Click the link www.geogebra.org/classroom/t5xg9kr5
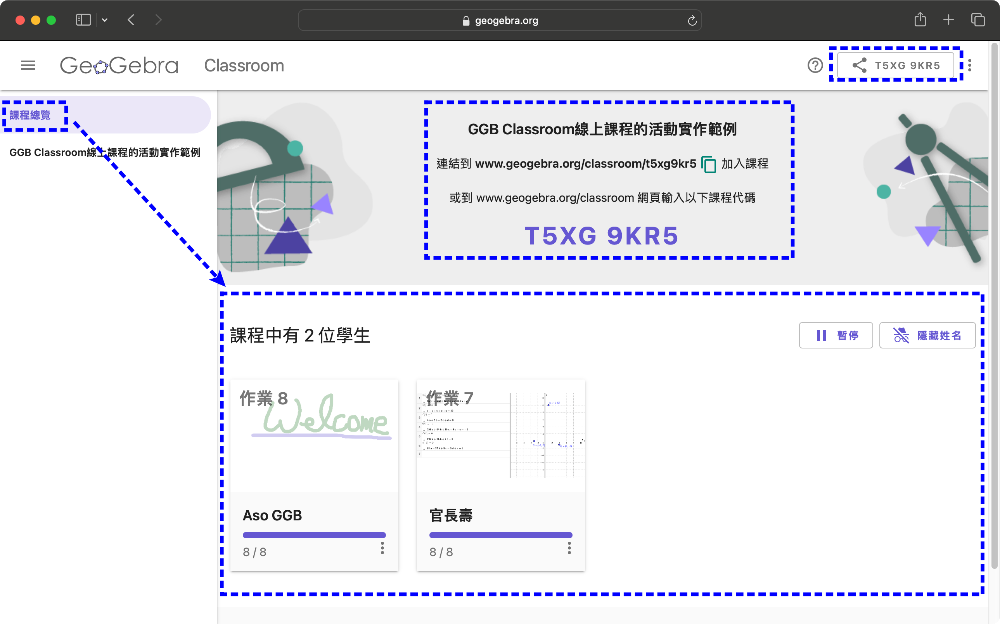This screenshot has width=1000, height=624. pyautogui.click(x=585, y=164)
